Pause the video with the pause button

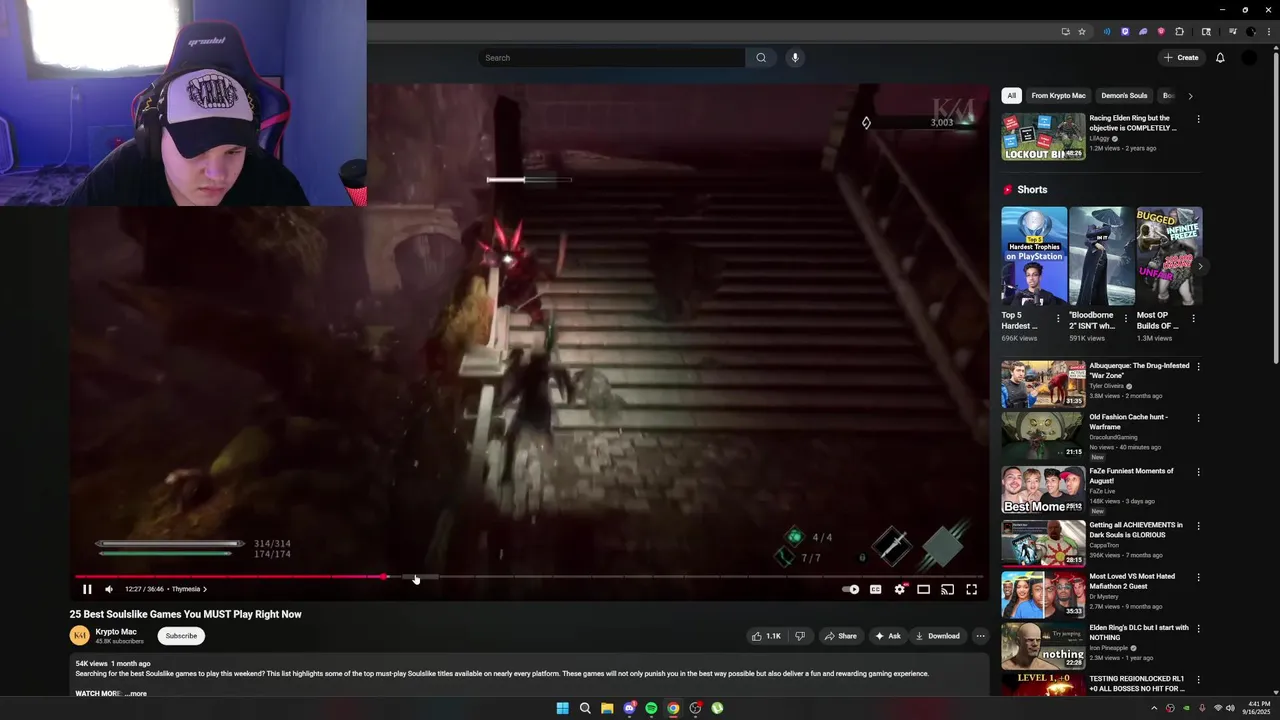87,589
